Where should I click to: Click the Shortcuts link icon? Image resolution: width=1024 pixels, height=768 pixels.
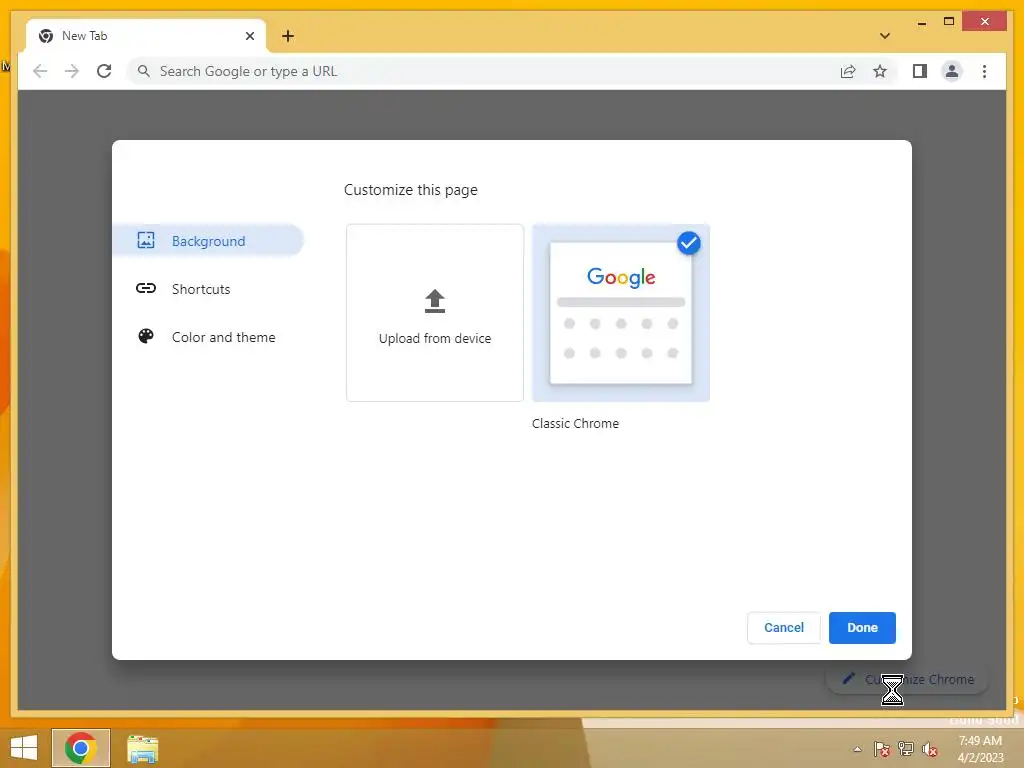point(146,288)
